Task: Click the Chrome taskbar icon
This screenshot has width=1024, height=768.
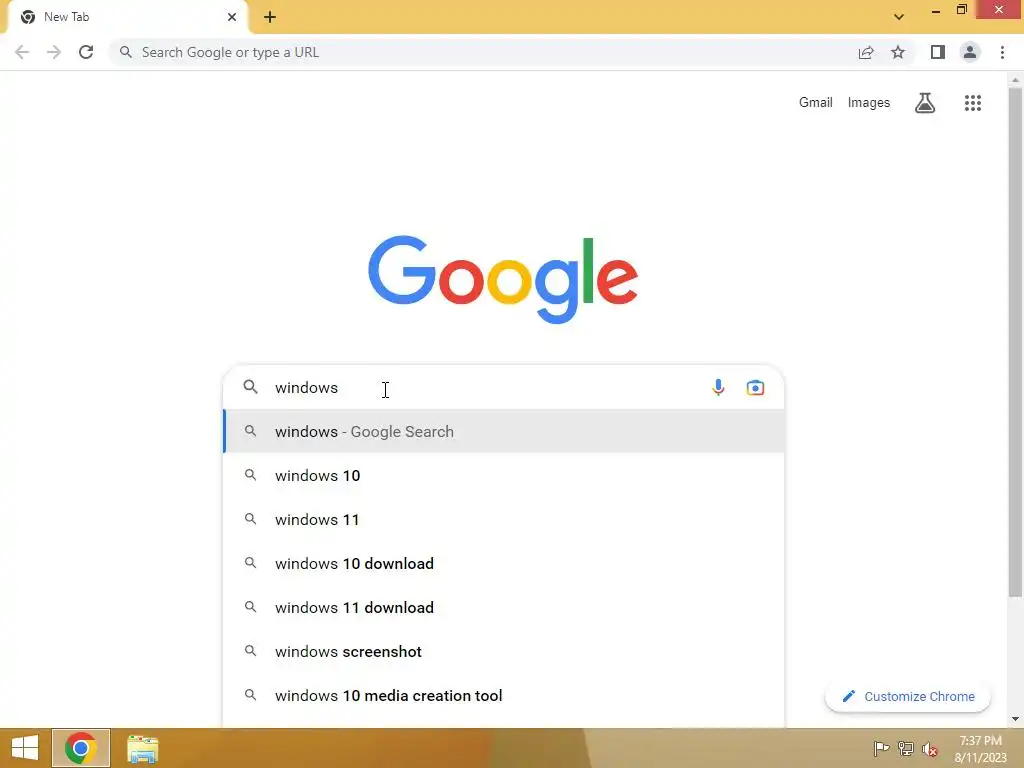Action: pyautogui.click(x=81, y=748)
